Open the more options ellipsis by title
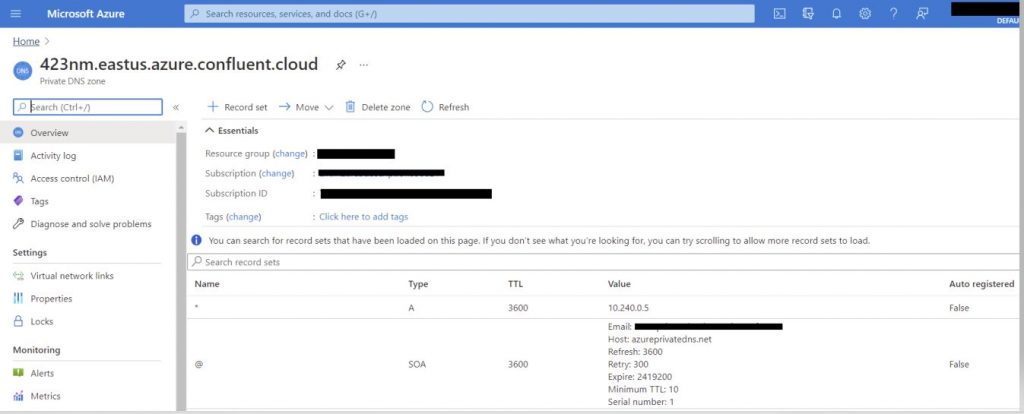The image size is (1024, 414). 364,65
